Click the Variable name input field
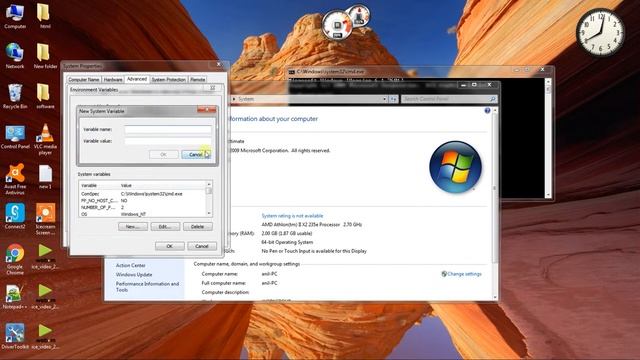The image size is (640, 360). pos(168,129)
